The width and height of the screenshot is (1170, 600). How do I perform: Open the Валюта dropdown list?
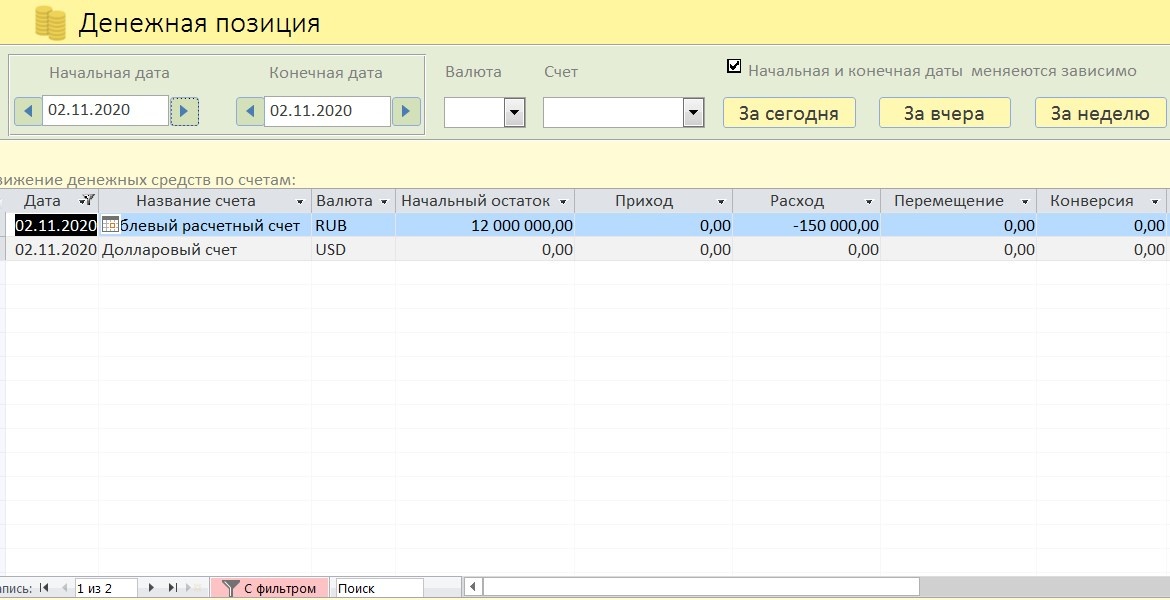[x=515, y=113]
